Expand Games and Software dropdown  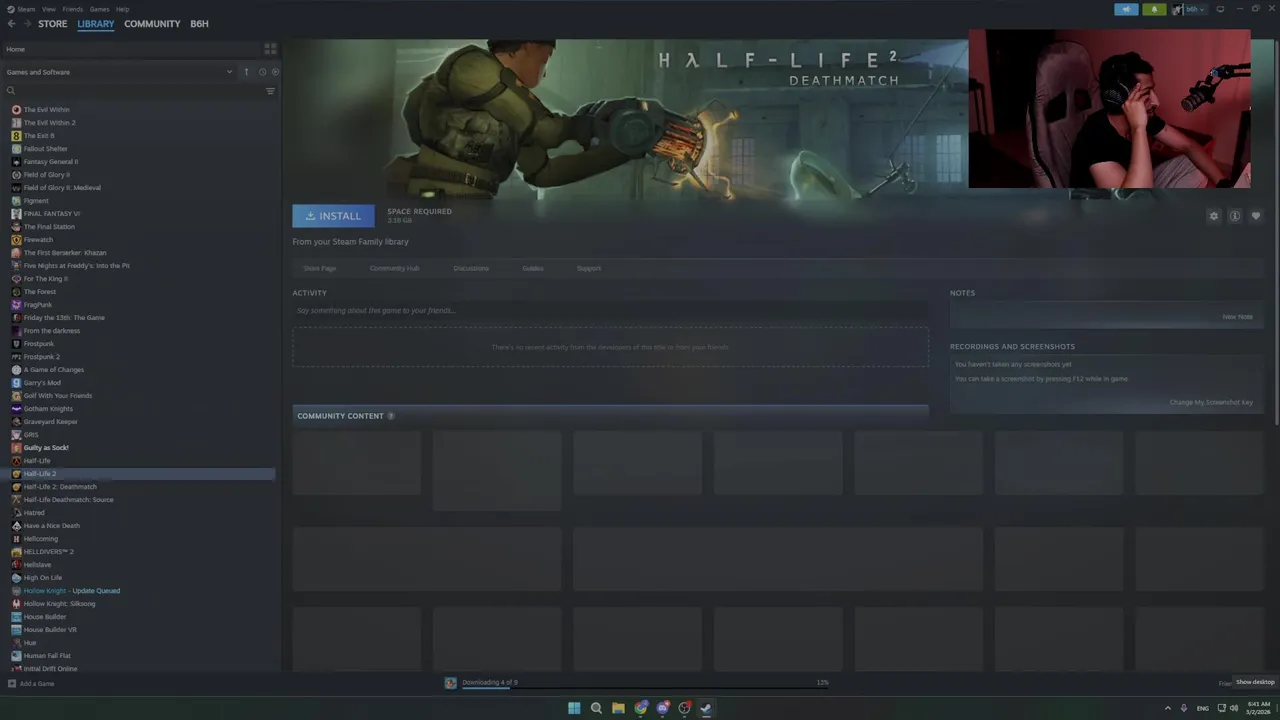229,72
